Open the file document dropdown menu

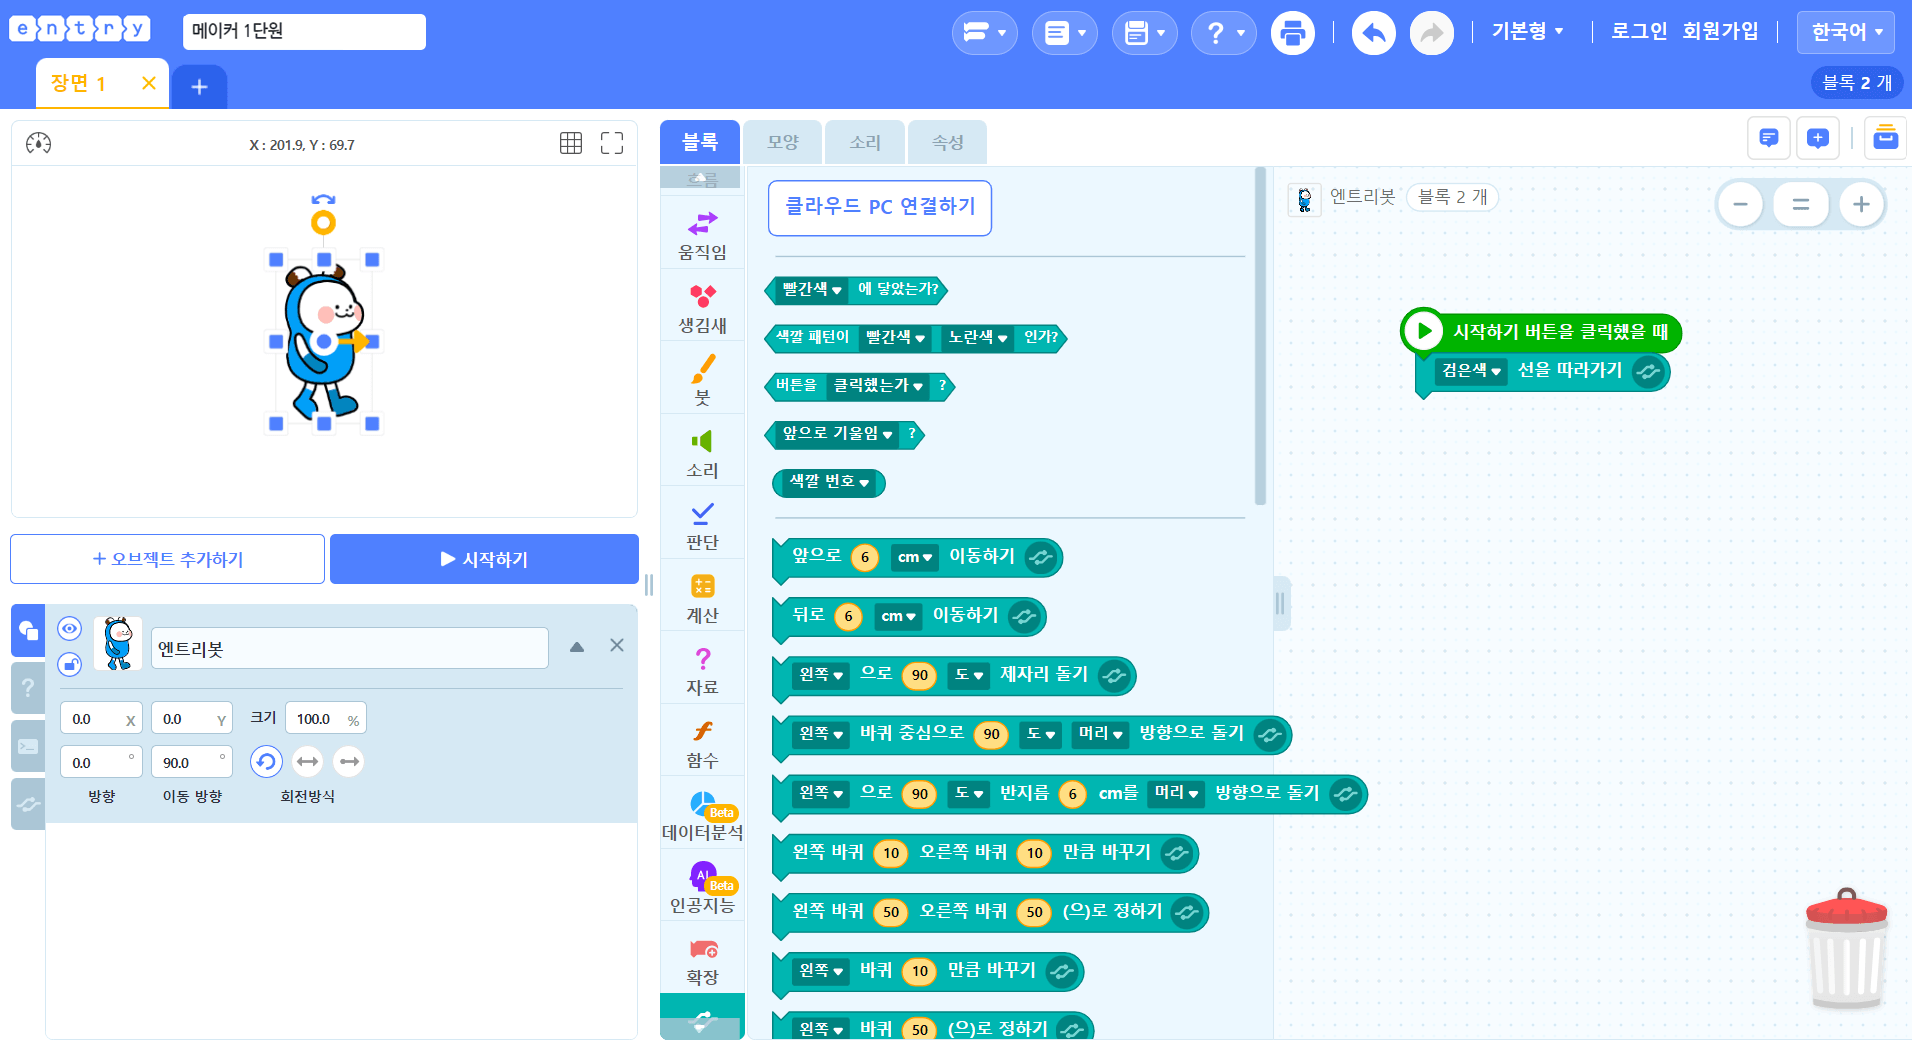pyautogui.click(x=1064, y=33)
